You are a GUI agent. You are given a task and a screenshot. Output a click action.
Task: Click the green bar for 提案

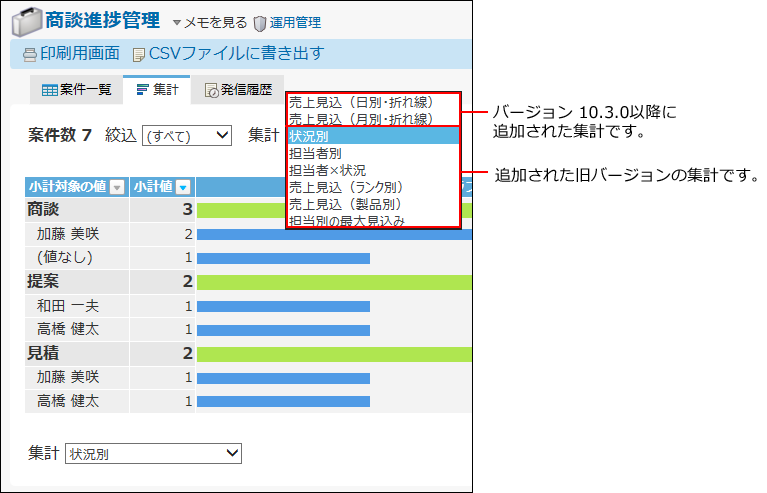pyautogui.click(x=334, y=282)
